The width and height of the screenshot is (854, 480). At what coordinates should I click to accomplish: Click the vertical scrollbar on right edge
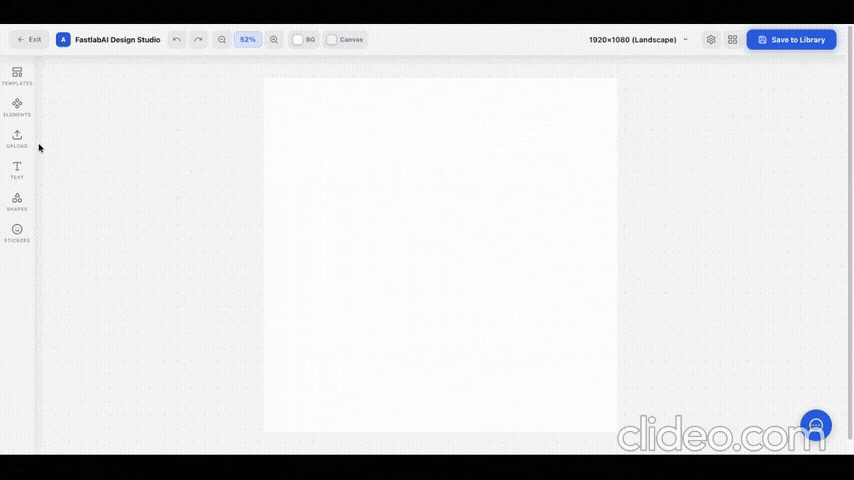pyautogui.click(x=850, y=232)
